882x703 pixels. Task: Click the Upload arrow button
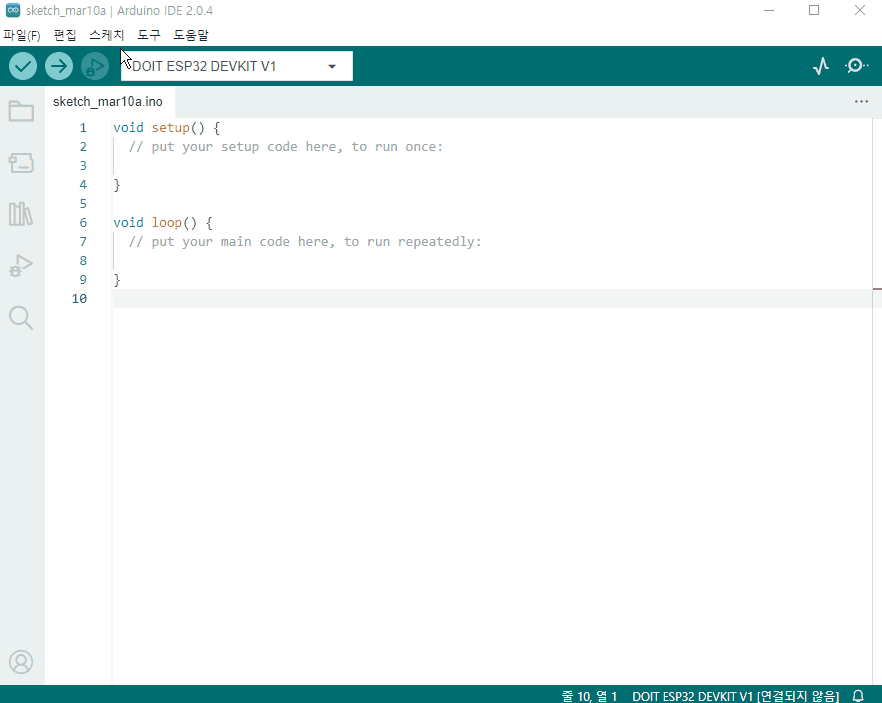pos(58,66)
